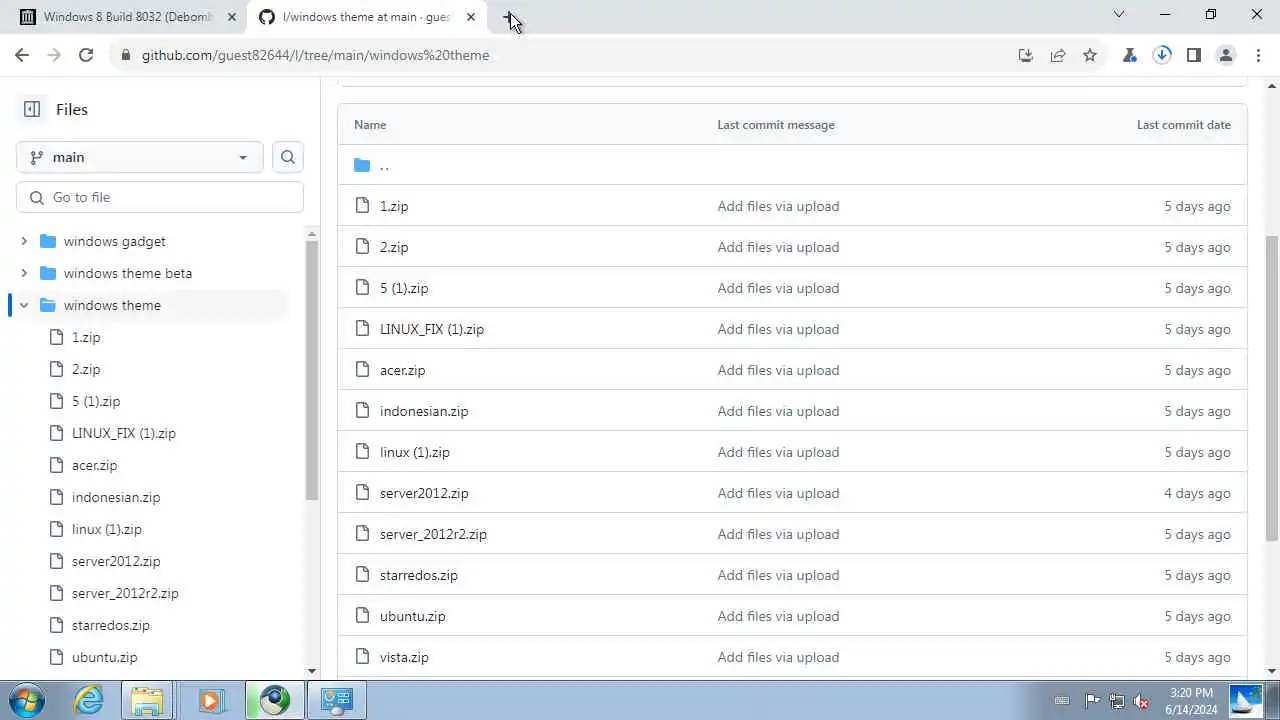Click the 4 days ago date for server2012.zip

coord(1197,493)
